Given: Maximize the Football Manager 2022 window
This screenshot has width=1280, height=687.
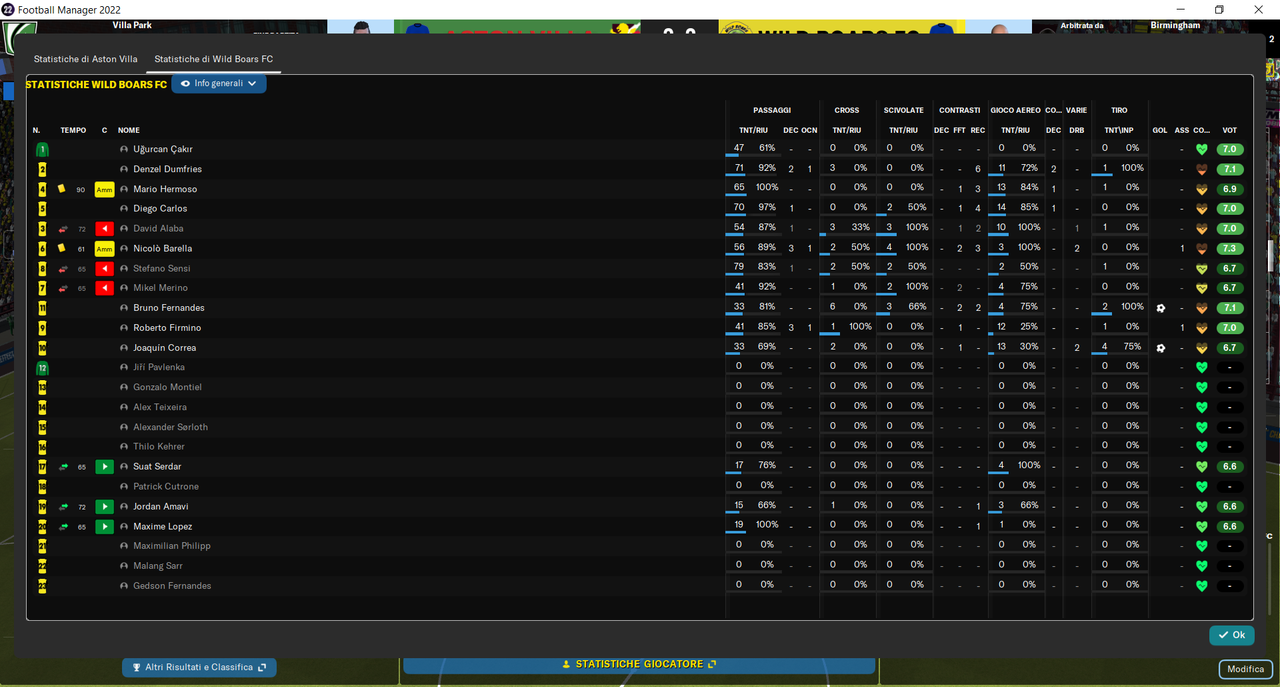Looking at the screenshot, I should point(1219,9).
